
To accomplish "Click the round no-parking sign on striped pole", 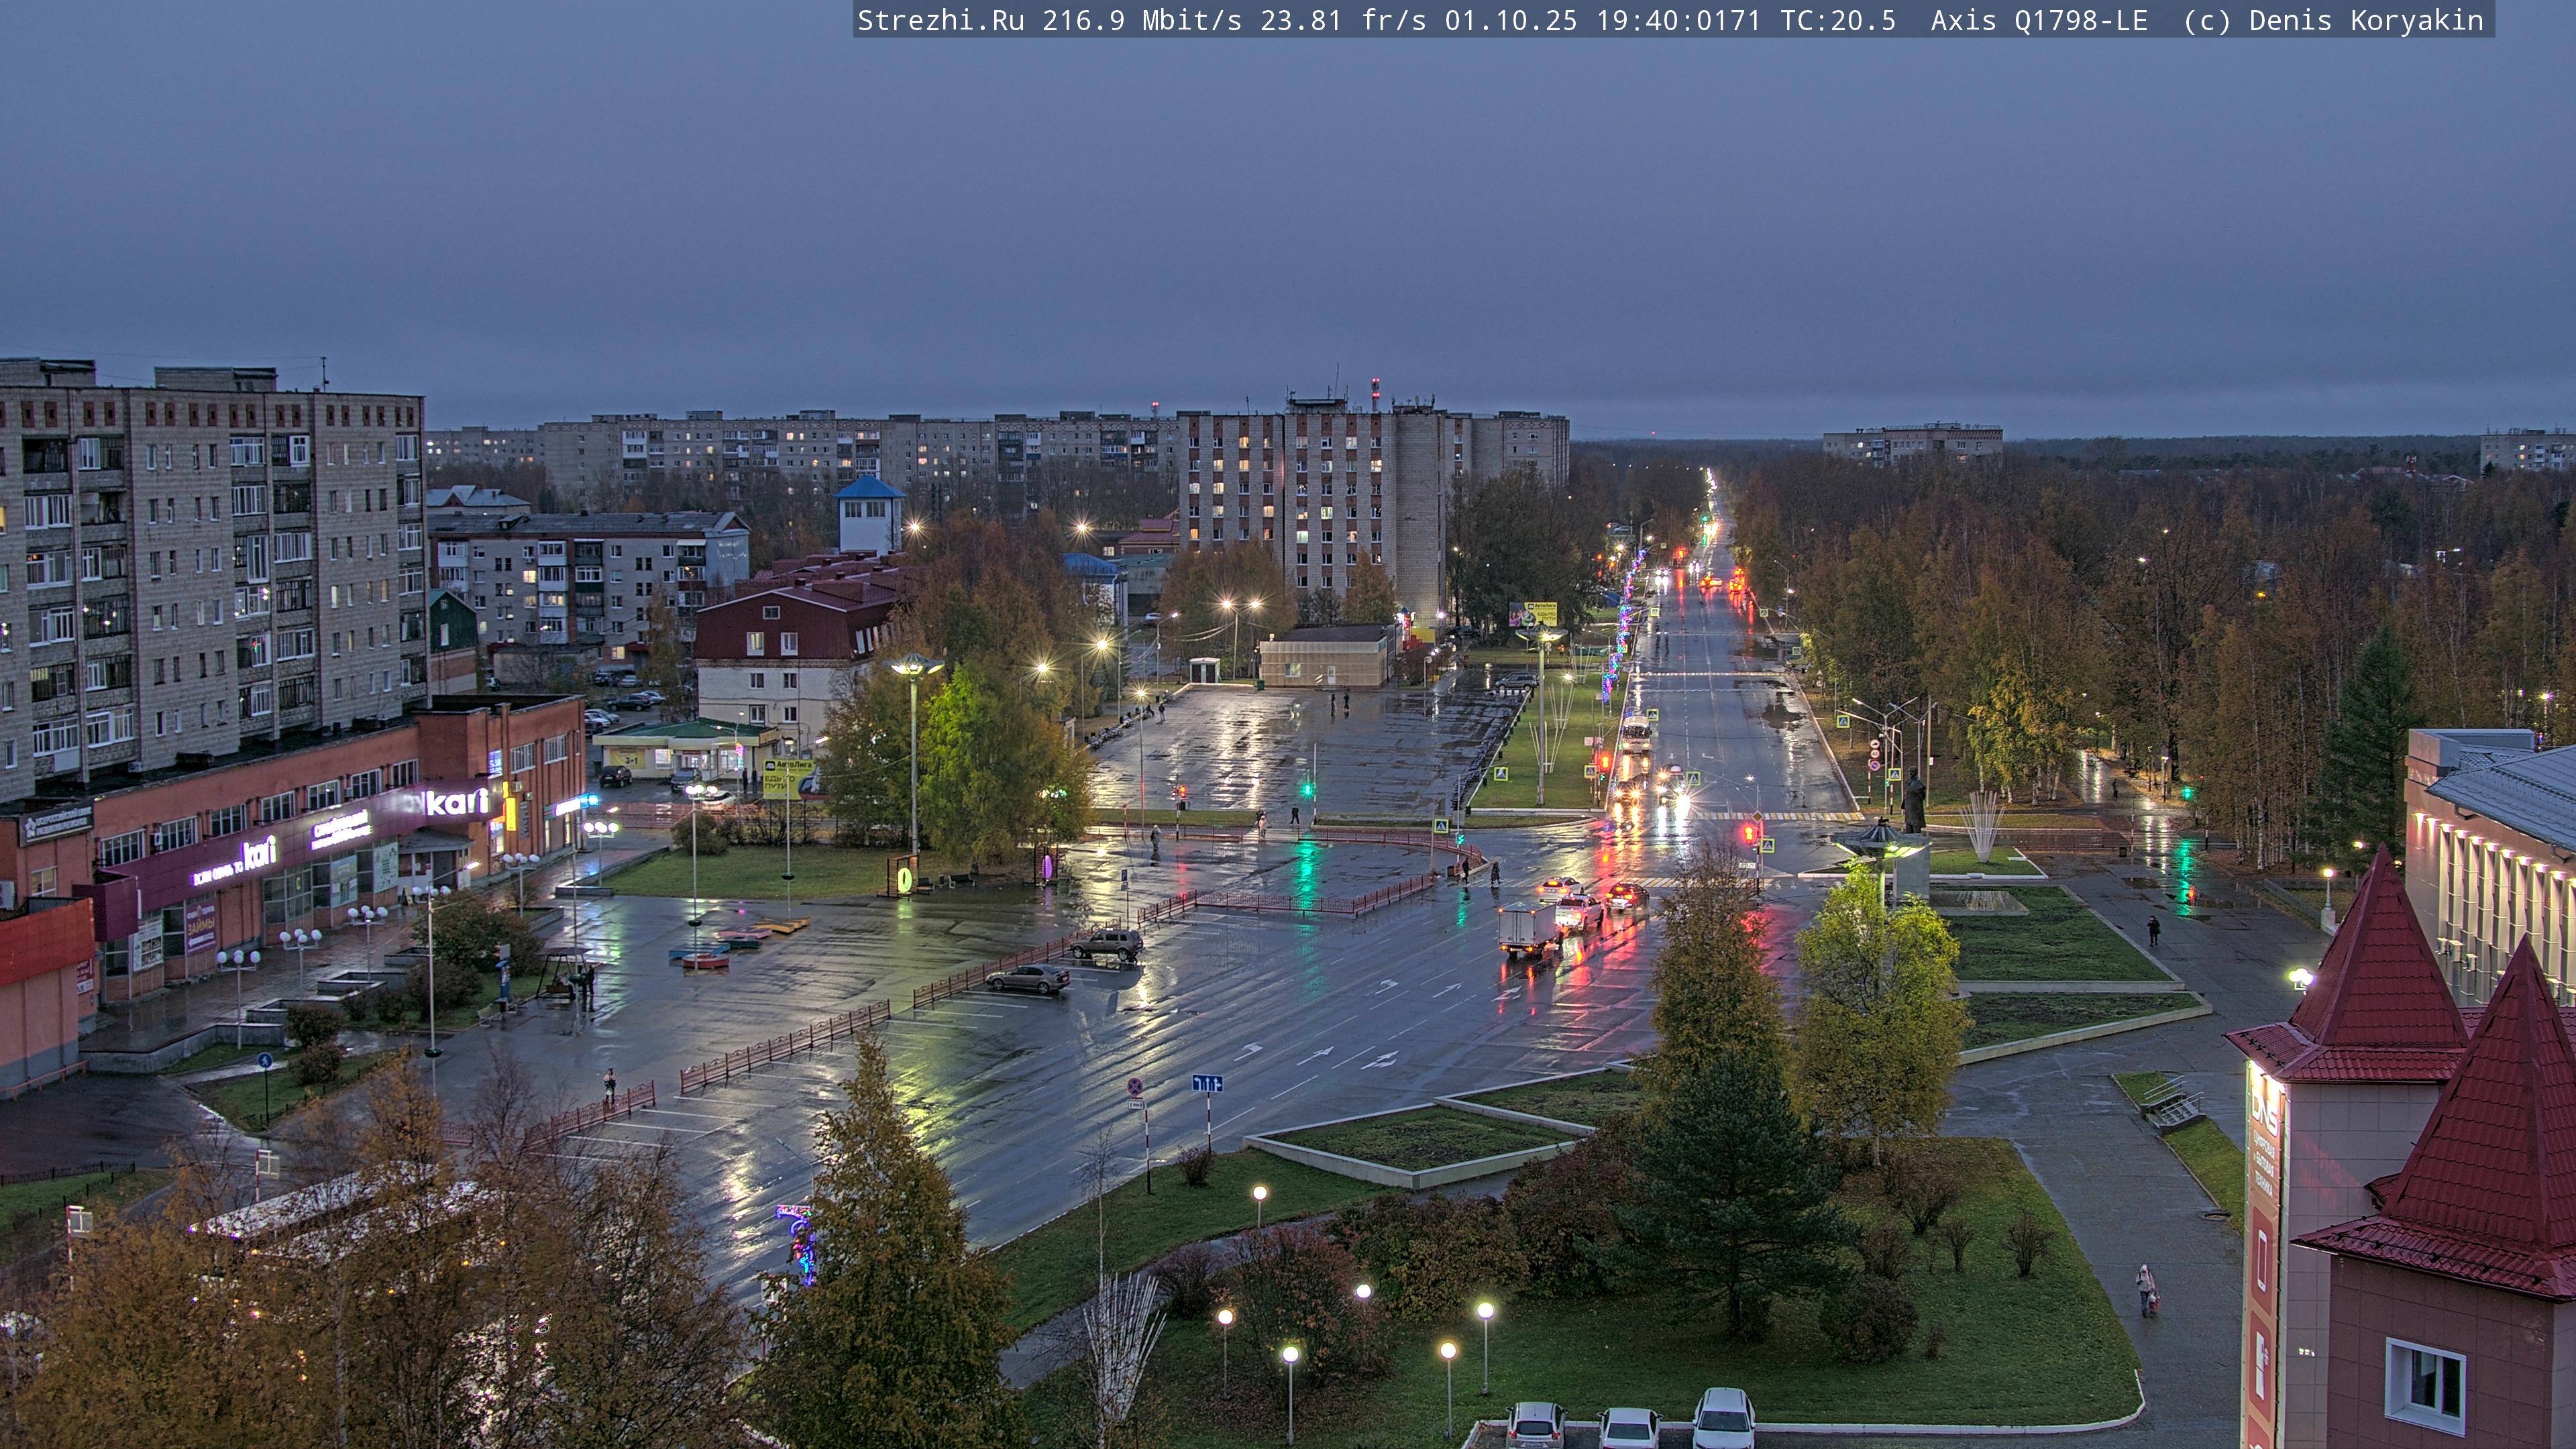I will pos(1135,1086).
